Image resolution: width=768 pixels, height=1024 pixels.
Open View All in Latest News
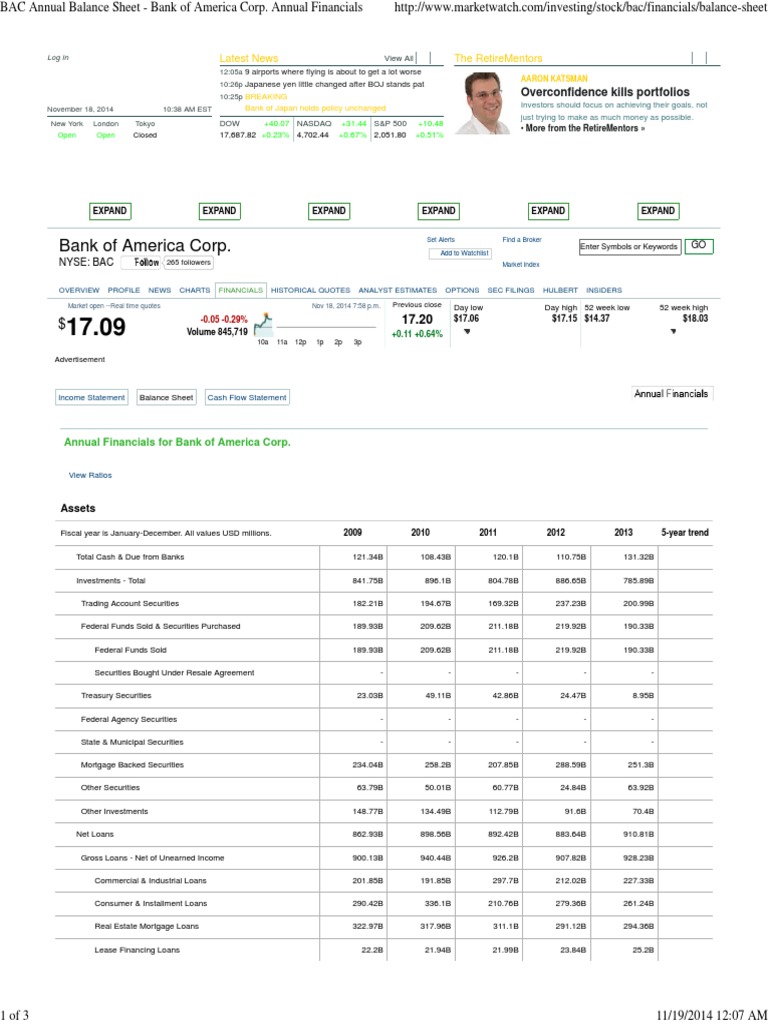[398, 59]
